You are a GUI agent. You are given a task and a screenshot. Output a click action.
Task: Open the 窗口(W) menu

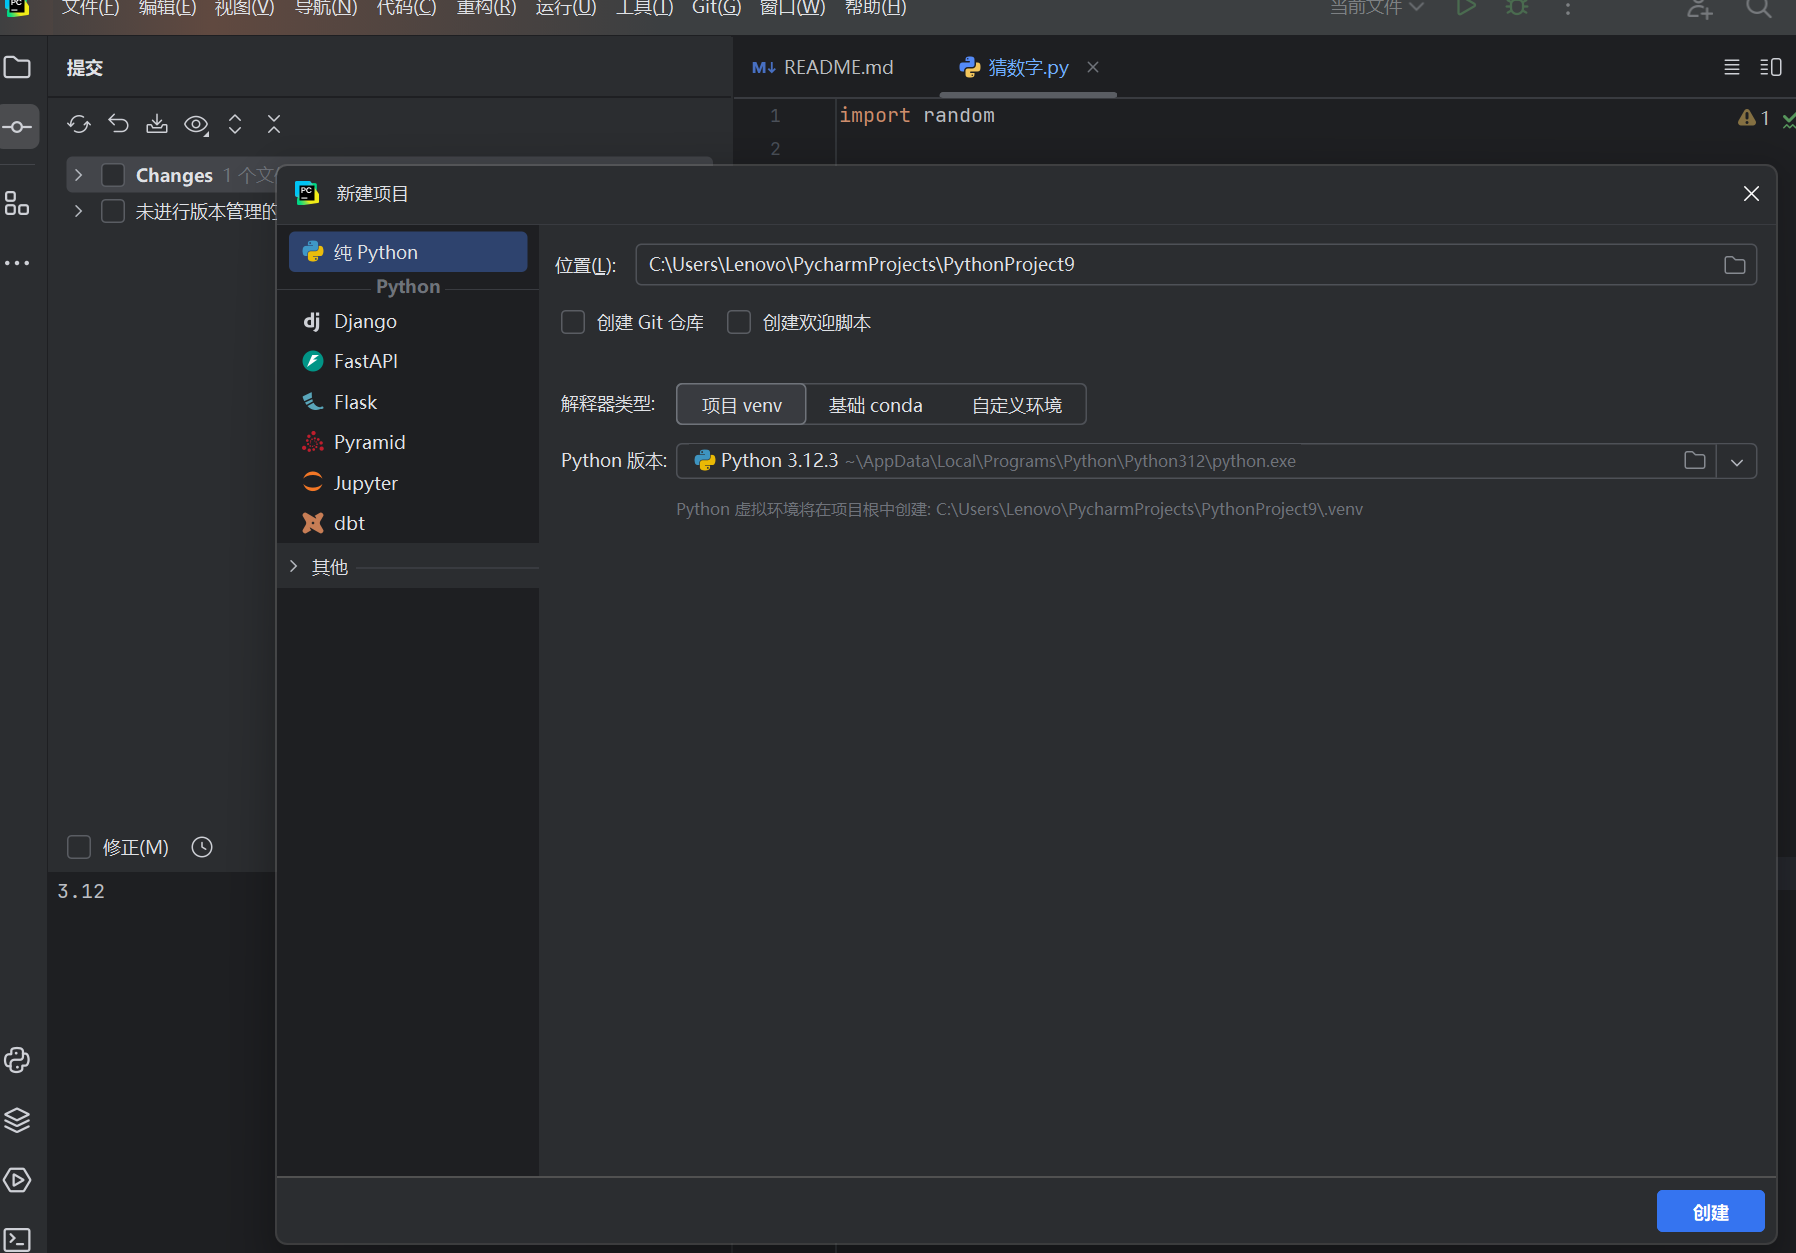793,8
